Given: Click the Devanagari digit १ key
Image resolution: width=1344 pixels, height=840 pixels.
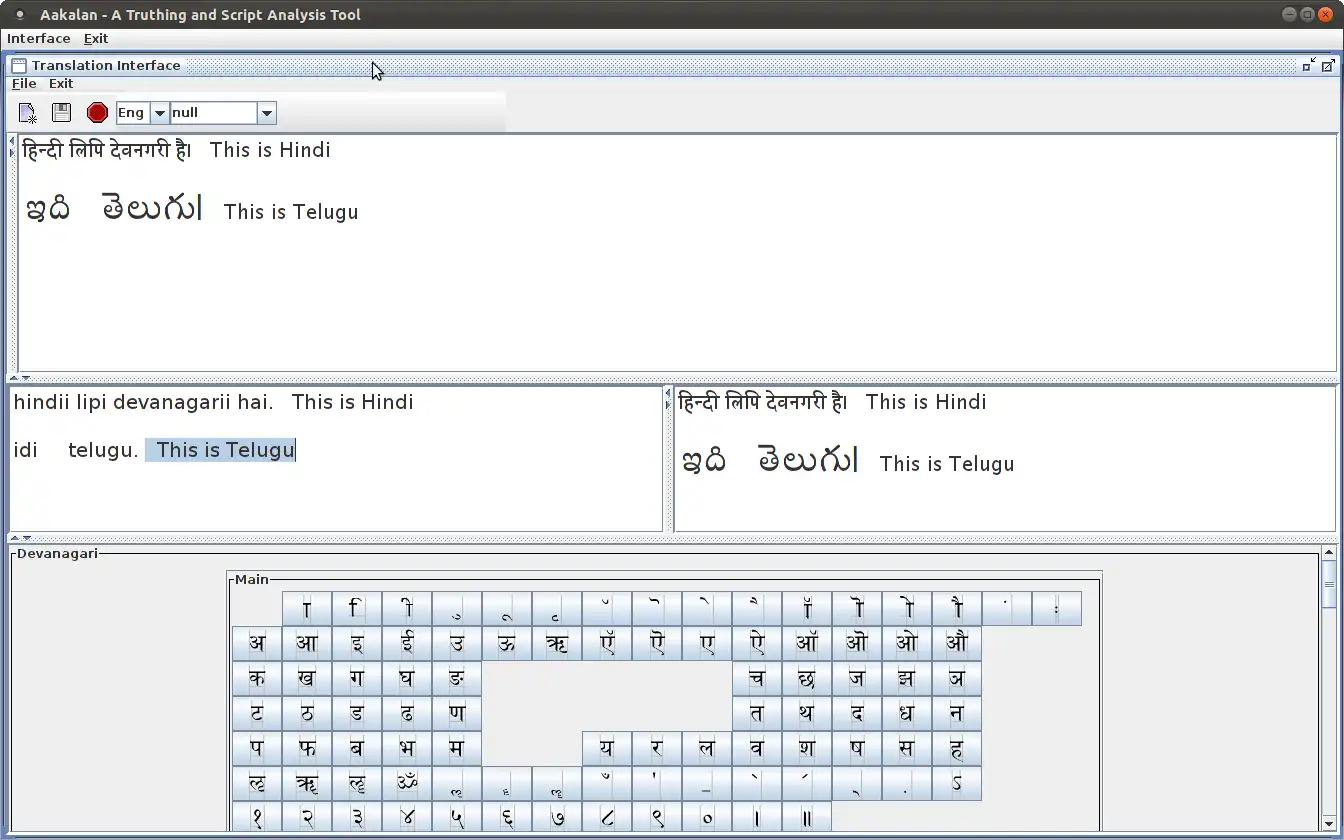Looking at the screenshot, I should coord(257,818).
